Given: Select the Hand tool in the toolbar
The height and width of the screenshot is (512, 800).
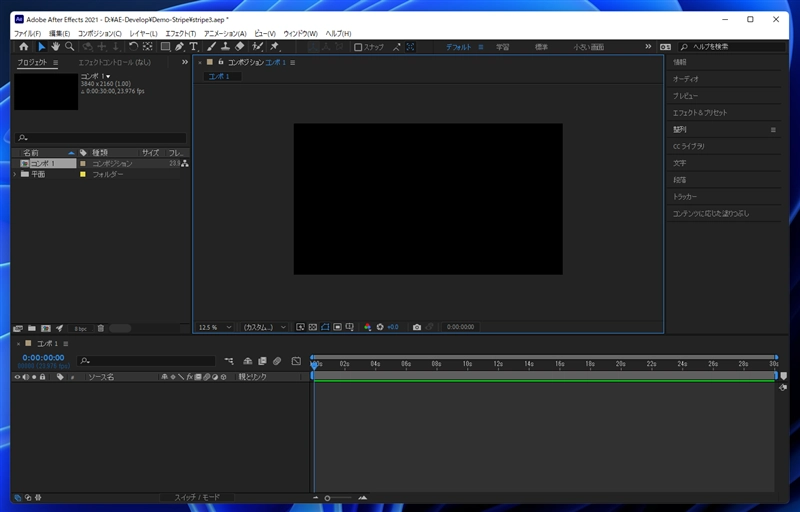Looking at the screenshot, I should (55, 46).
